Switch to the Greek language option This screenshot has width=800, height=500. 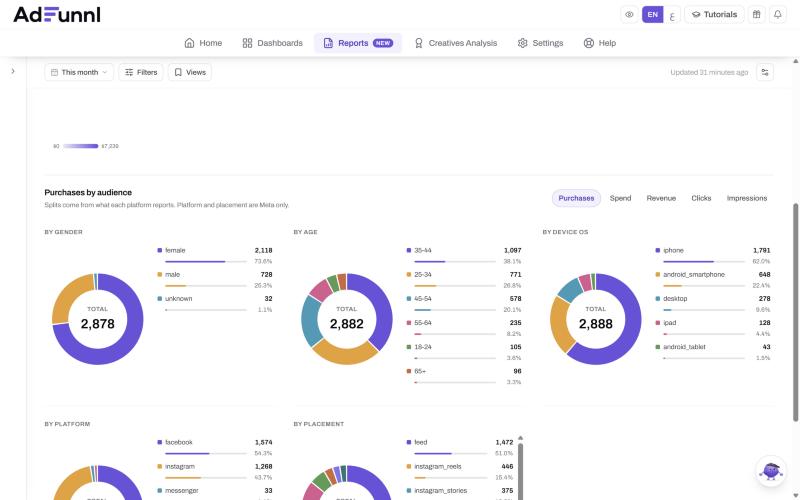click(672, 15)
